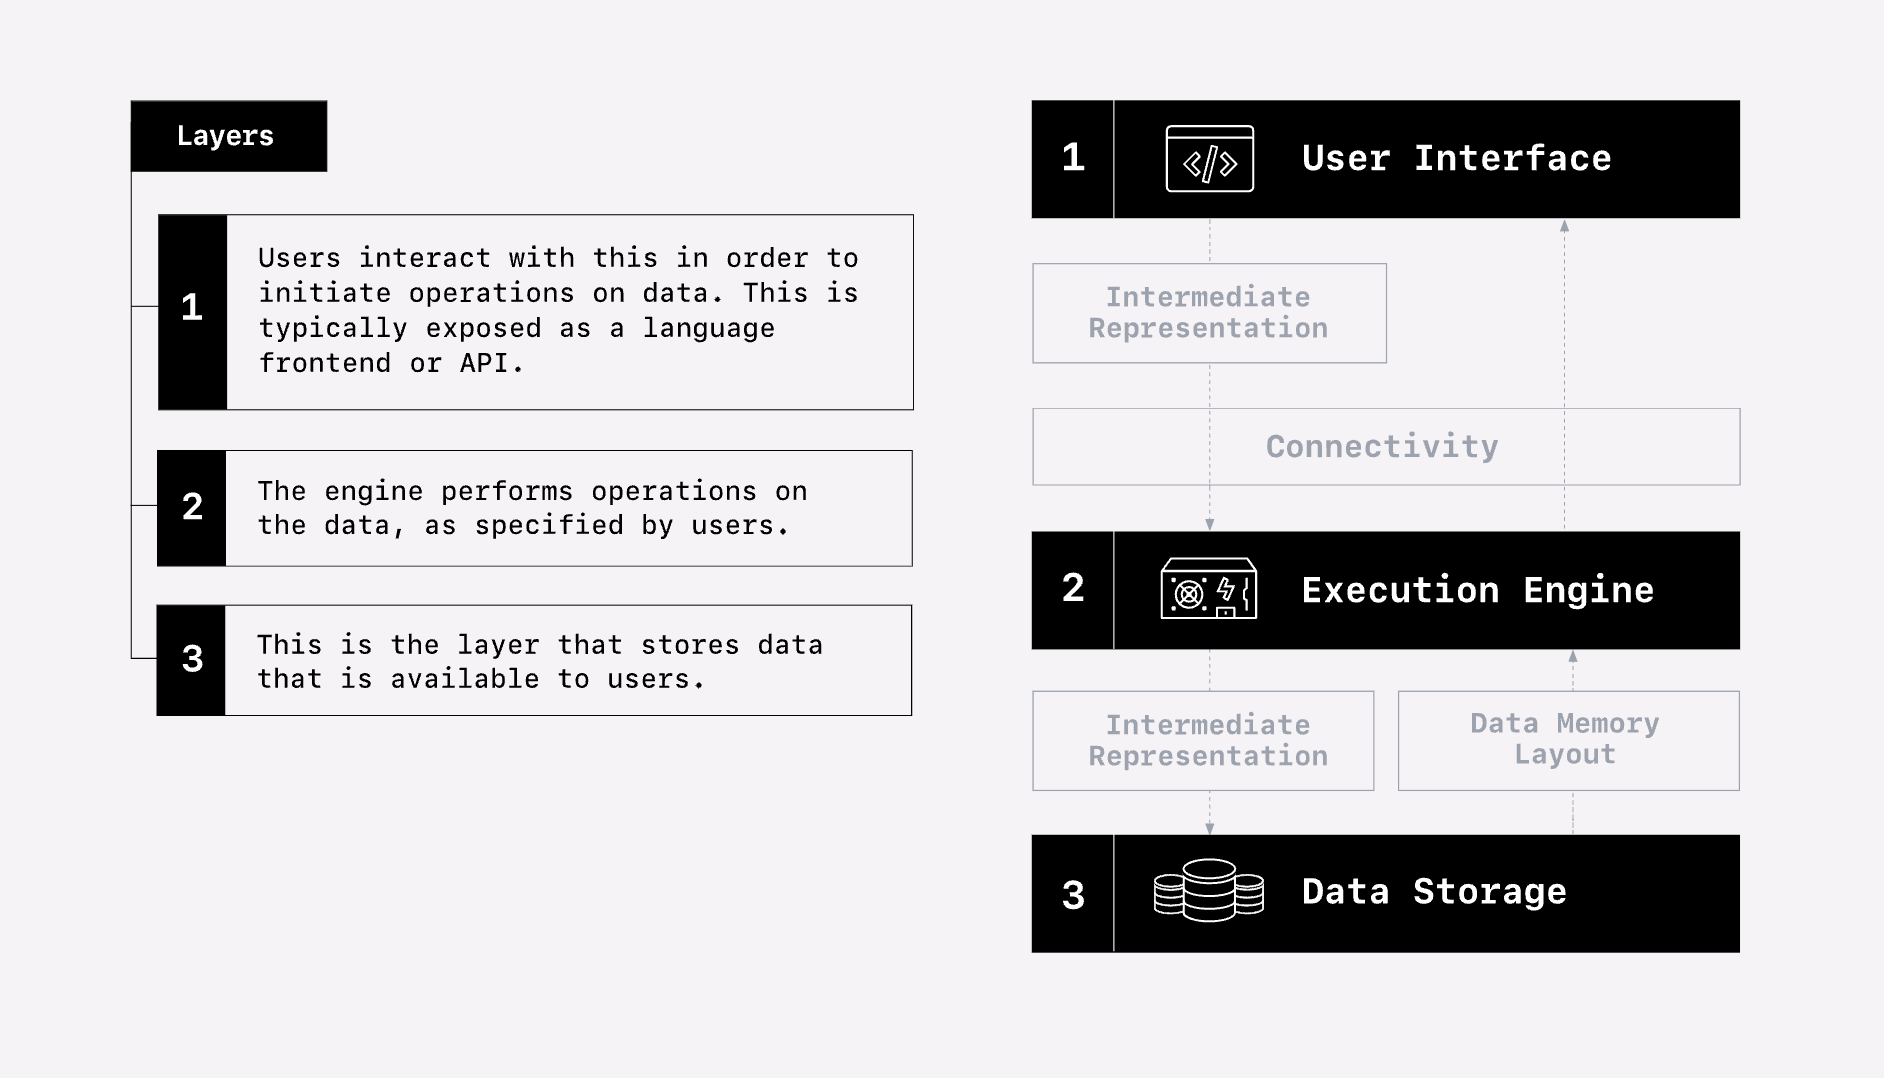Click the number 2 badge in Layers list

coord(192,508)
